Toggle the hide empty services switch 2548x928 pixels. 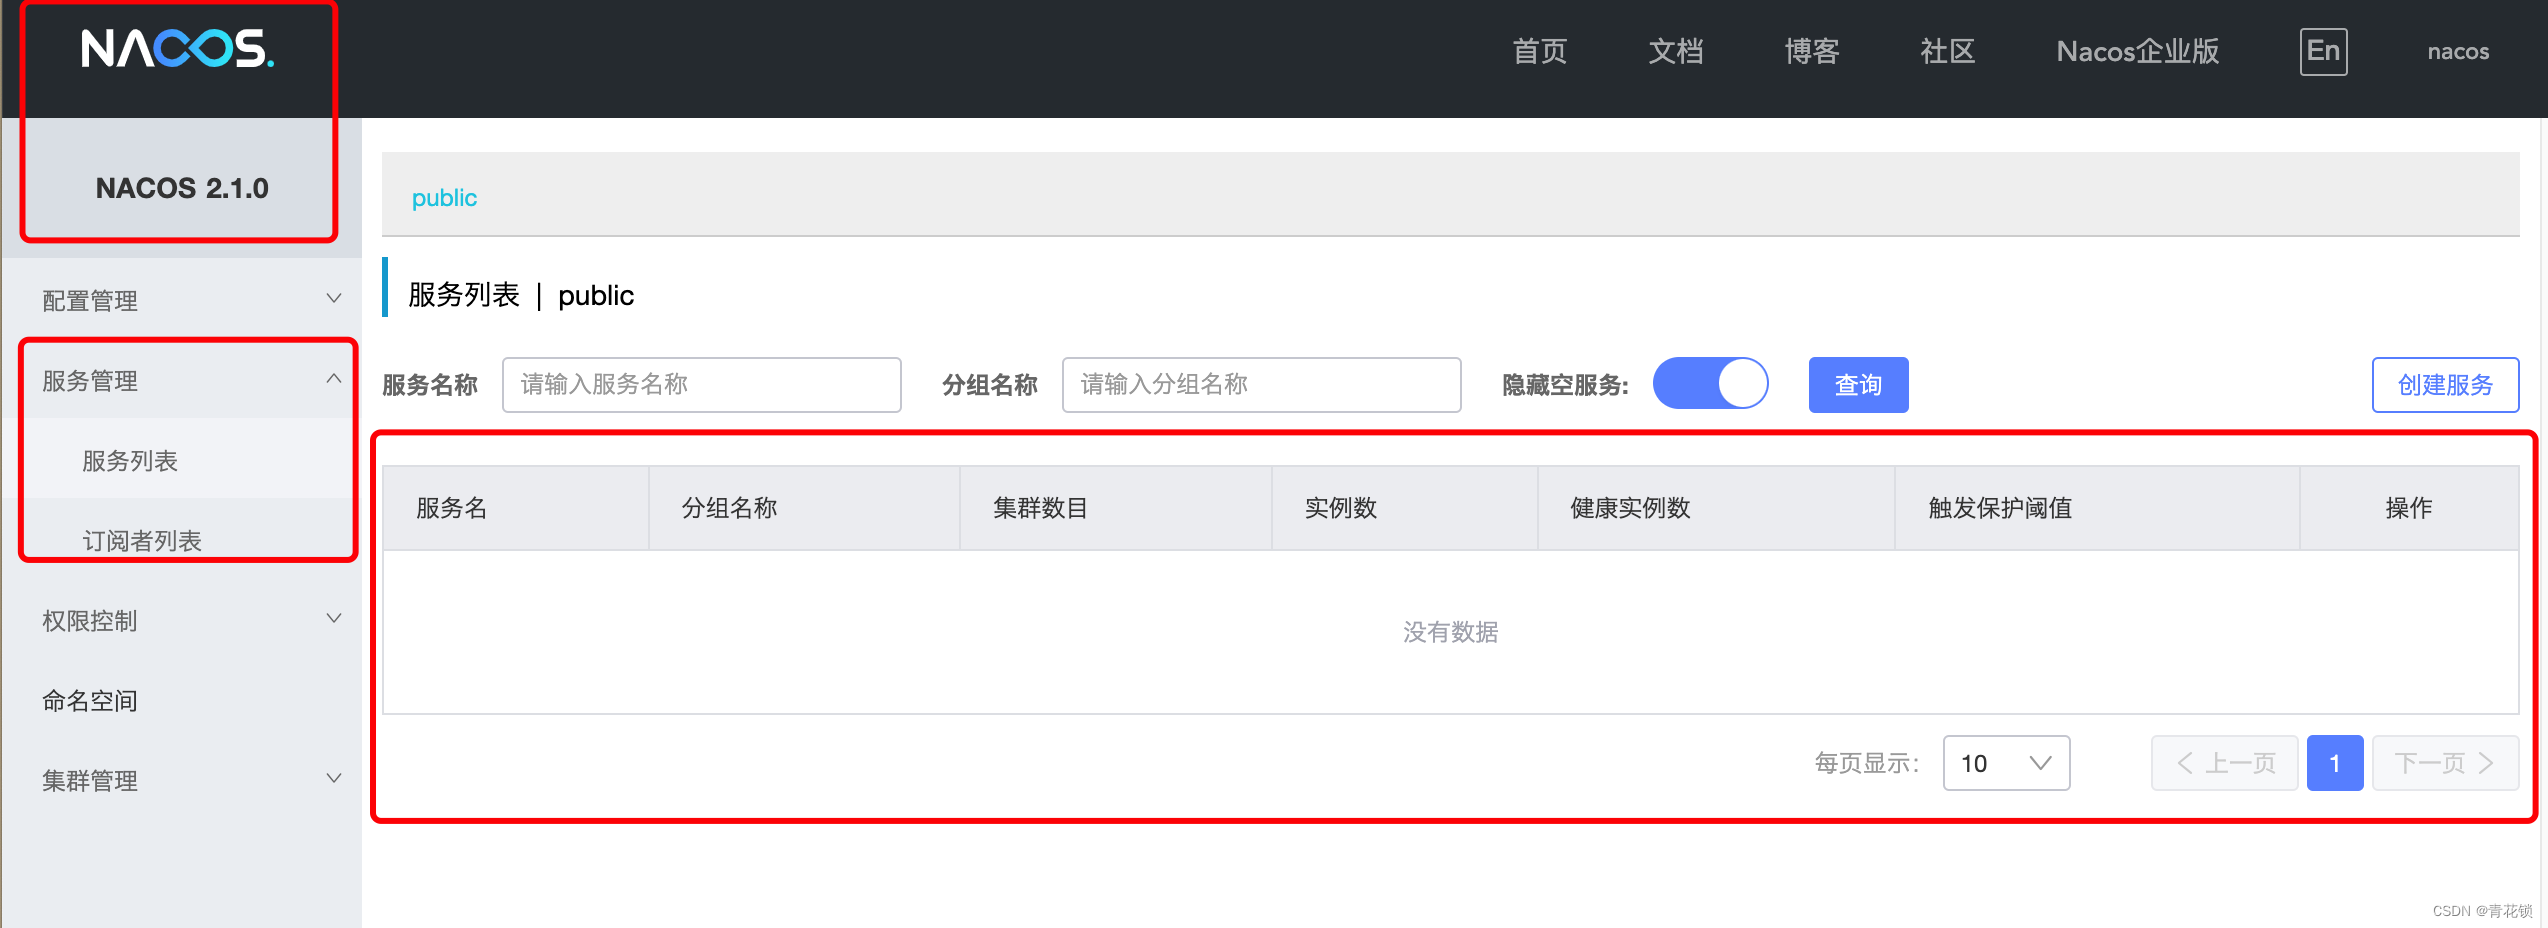[x=1710, y=384]
